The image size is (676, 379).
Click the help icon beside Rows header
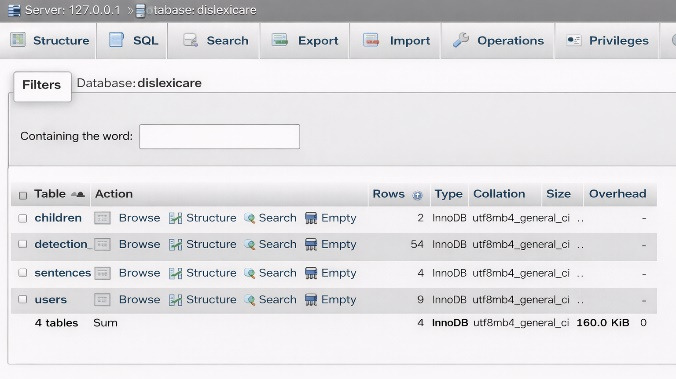click(417, 195)
